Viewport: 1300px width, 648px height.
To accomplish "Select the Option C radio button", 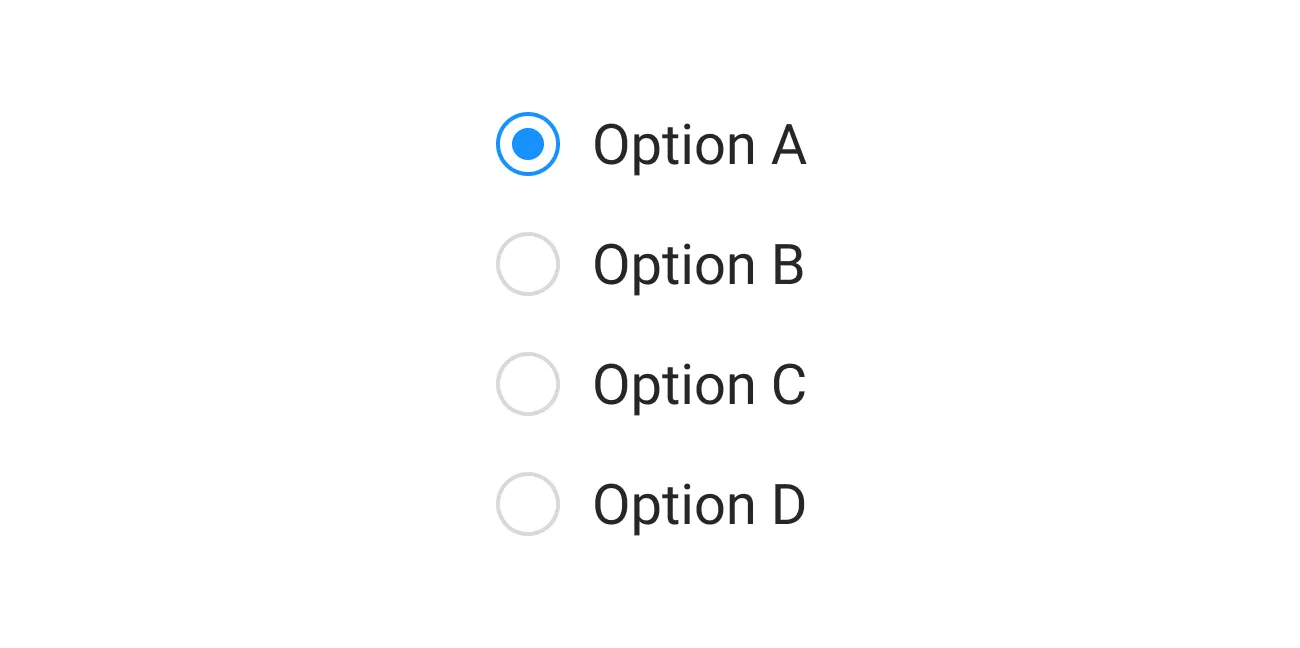I will tap(528, 384).
